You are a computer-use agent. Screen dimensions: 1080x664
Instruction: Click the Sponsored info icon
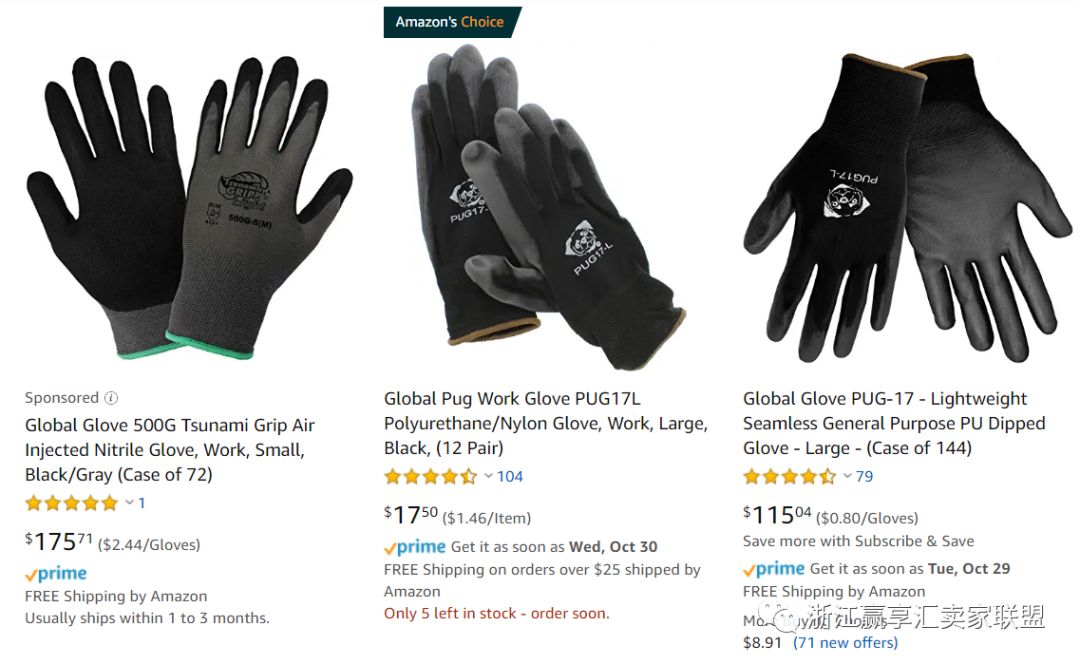[111, 398]
